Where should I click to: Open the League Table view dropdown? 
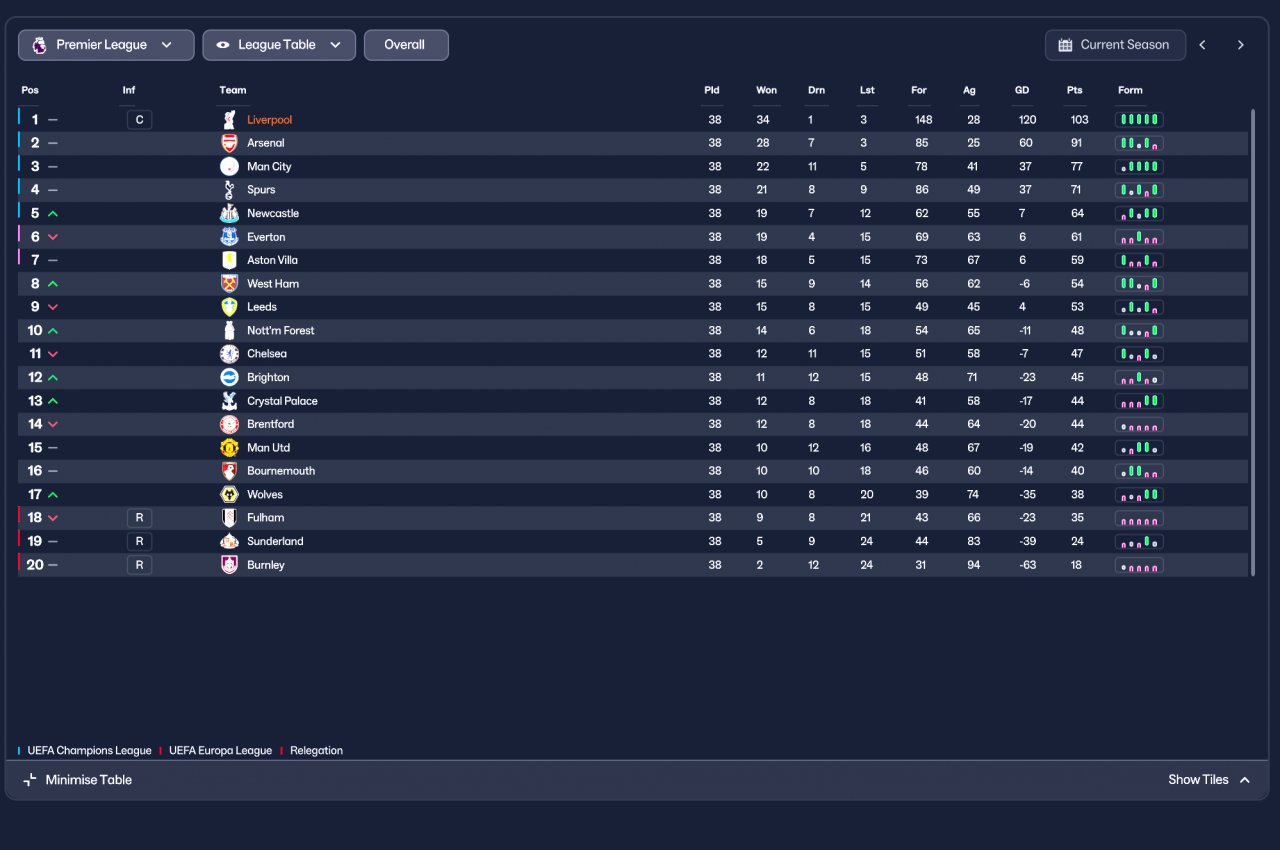point(279,45)
